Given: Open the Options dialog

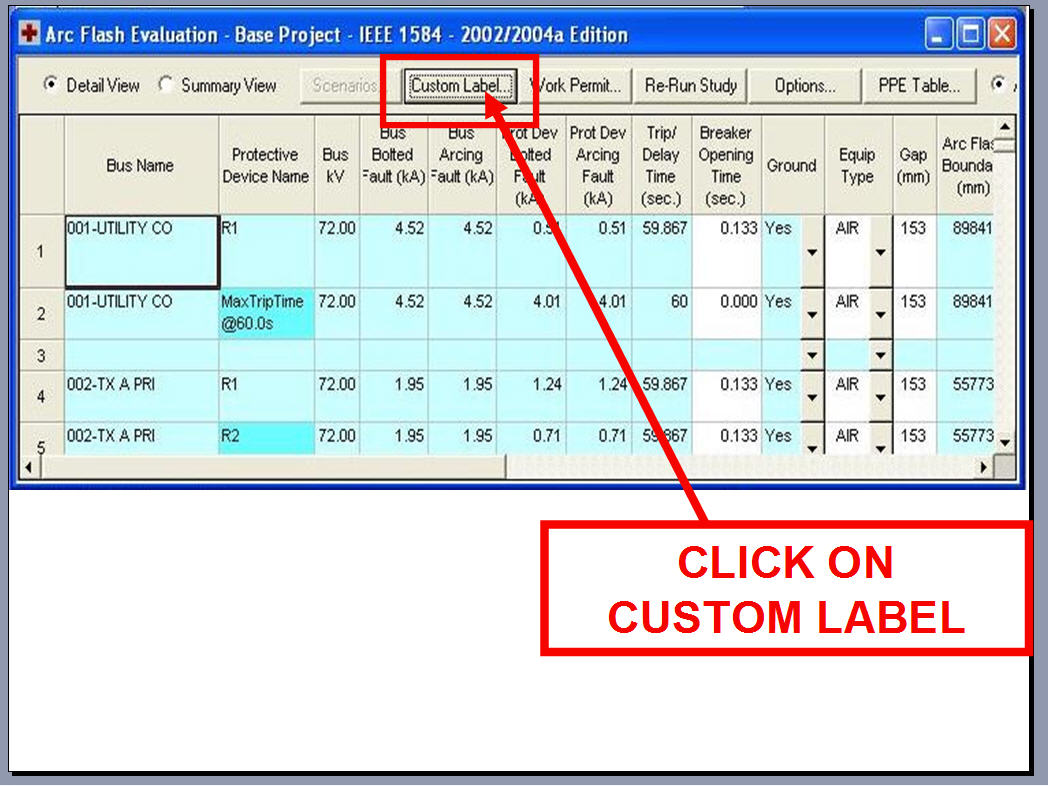Looking at the screenshot, I should click(804, 86).
